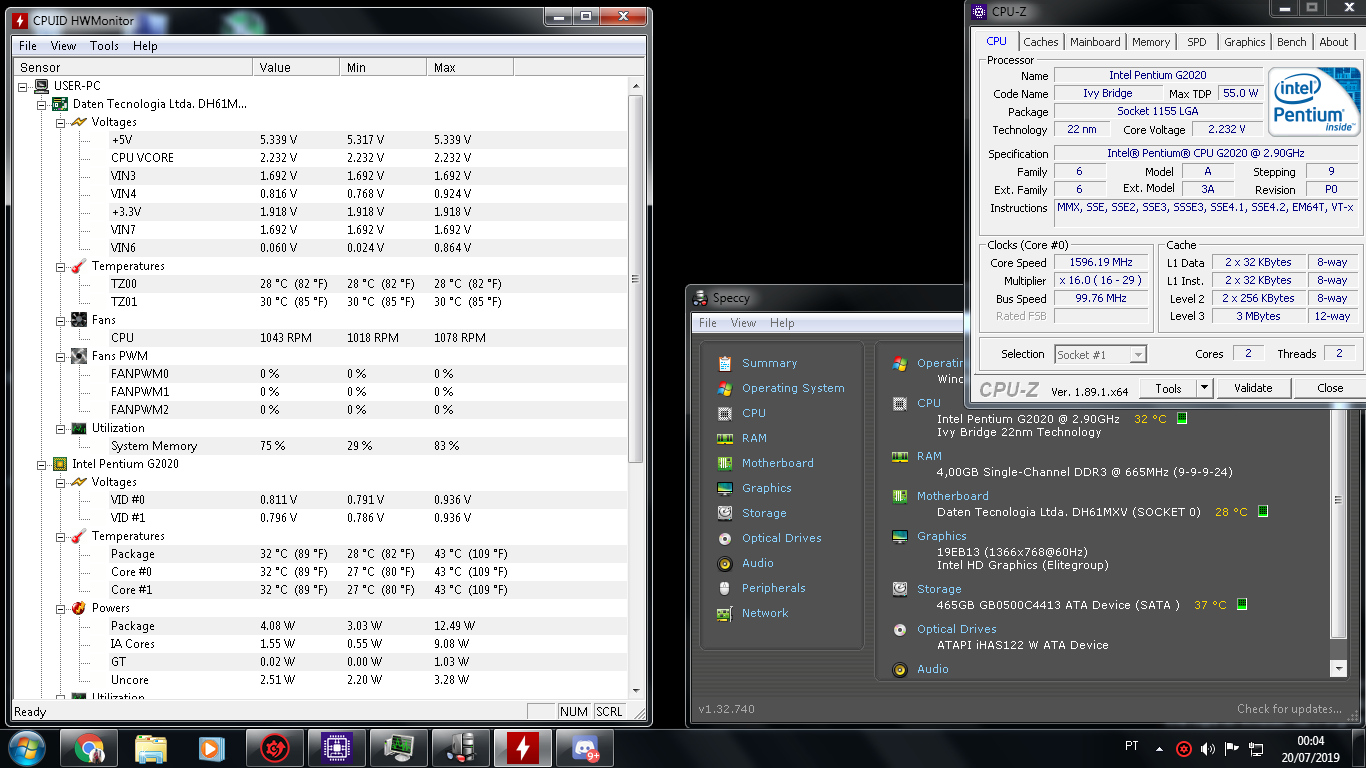The height and width of the screenshot is (774, 1366).
Task: Open Audio section in Speccy sidebar
Action: coord(758,563)
